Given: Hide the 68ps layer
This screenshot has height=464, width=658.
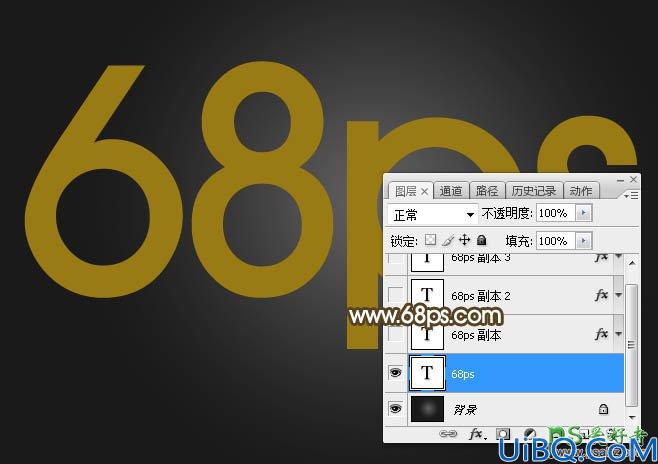Looking at the screenshot, I should 395,373.
